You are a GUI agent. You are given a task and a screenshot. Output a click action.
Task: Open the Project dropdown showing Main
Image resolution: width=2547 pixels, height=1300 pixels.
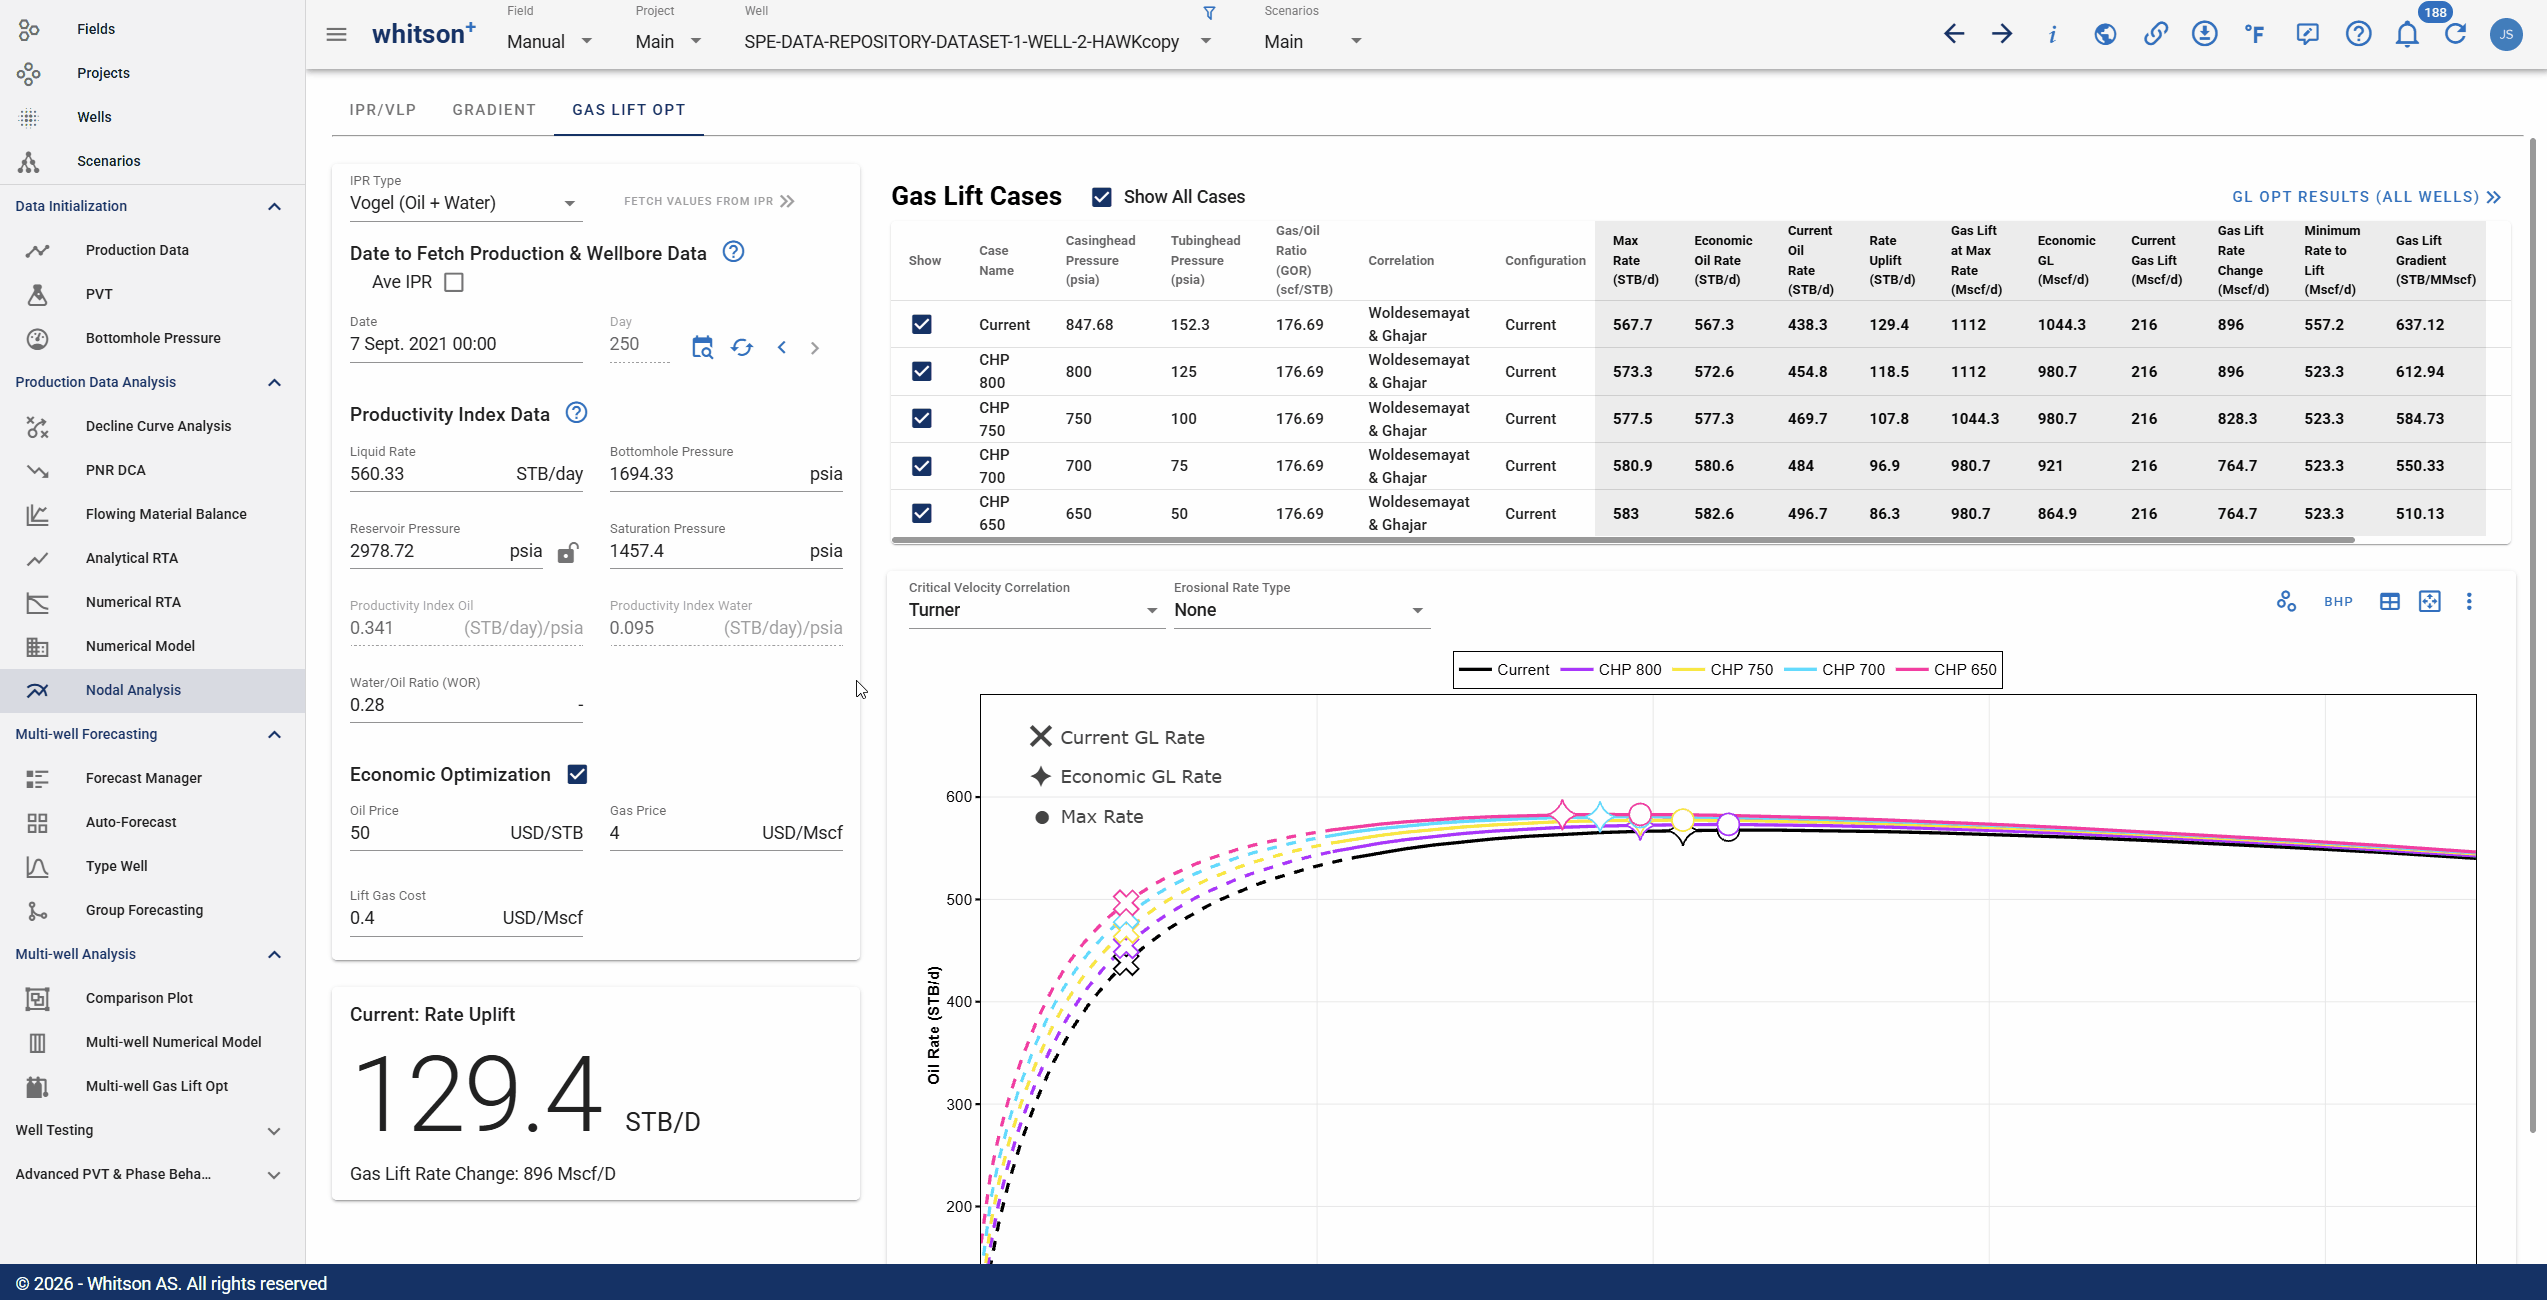(x=669, y=41)
